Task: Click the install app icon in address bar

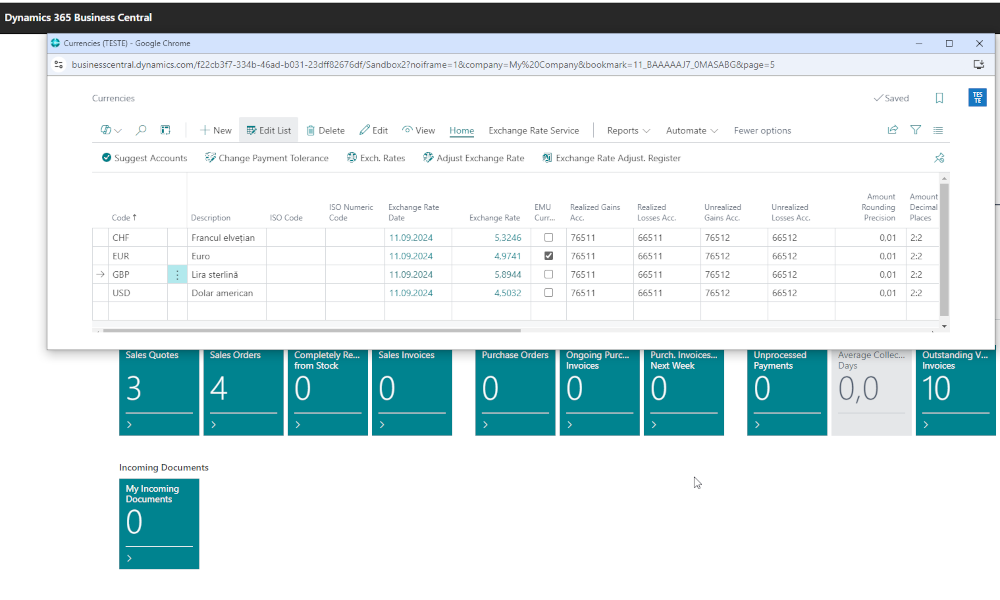Action: [979, 64]
